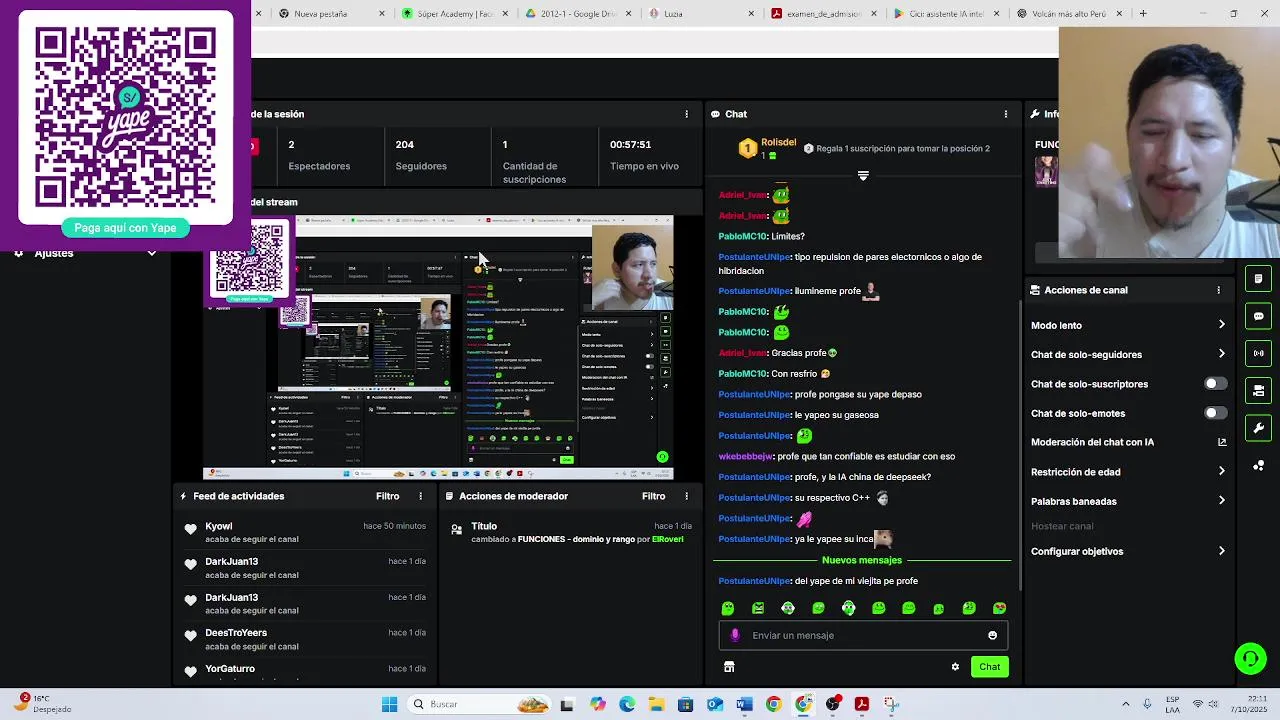Open the channel actions icon in right sidebar
This screenshot has width=1280, height=720.
coord(1258,390)
